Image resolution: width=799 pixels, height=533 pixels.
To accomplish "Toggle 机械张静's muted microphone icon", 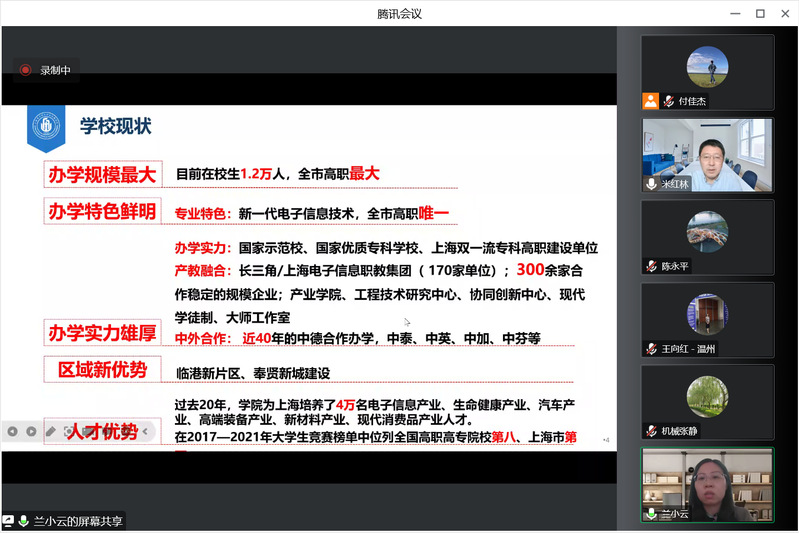I will [x=652, y=431].
